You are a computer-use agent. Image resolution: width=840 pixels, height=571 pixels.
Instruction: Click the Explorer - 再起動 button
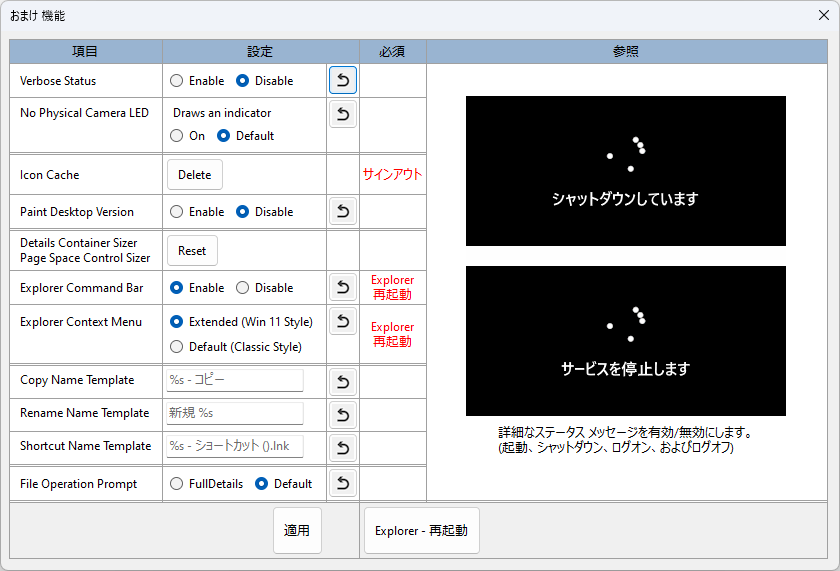point(422,530)
